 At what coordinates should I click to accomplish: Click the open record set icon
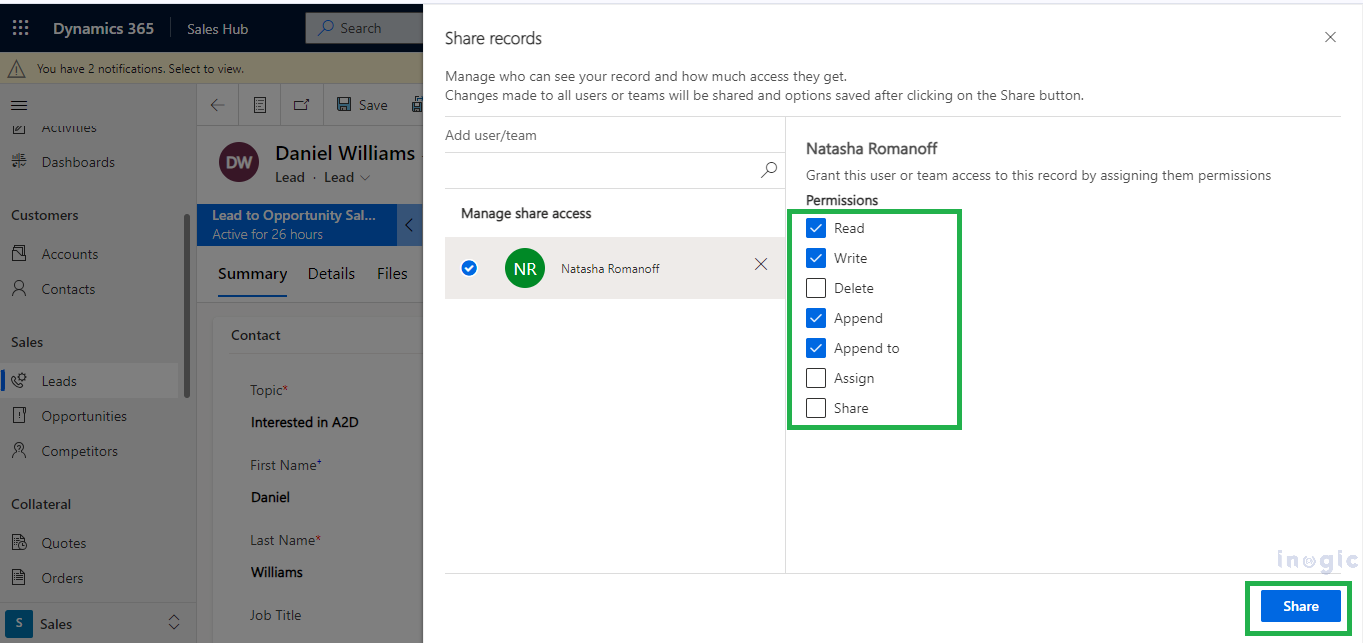(260, 105)
